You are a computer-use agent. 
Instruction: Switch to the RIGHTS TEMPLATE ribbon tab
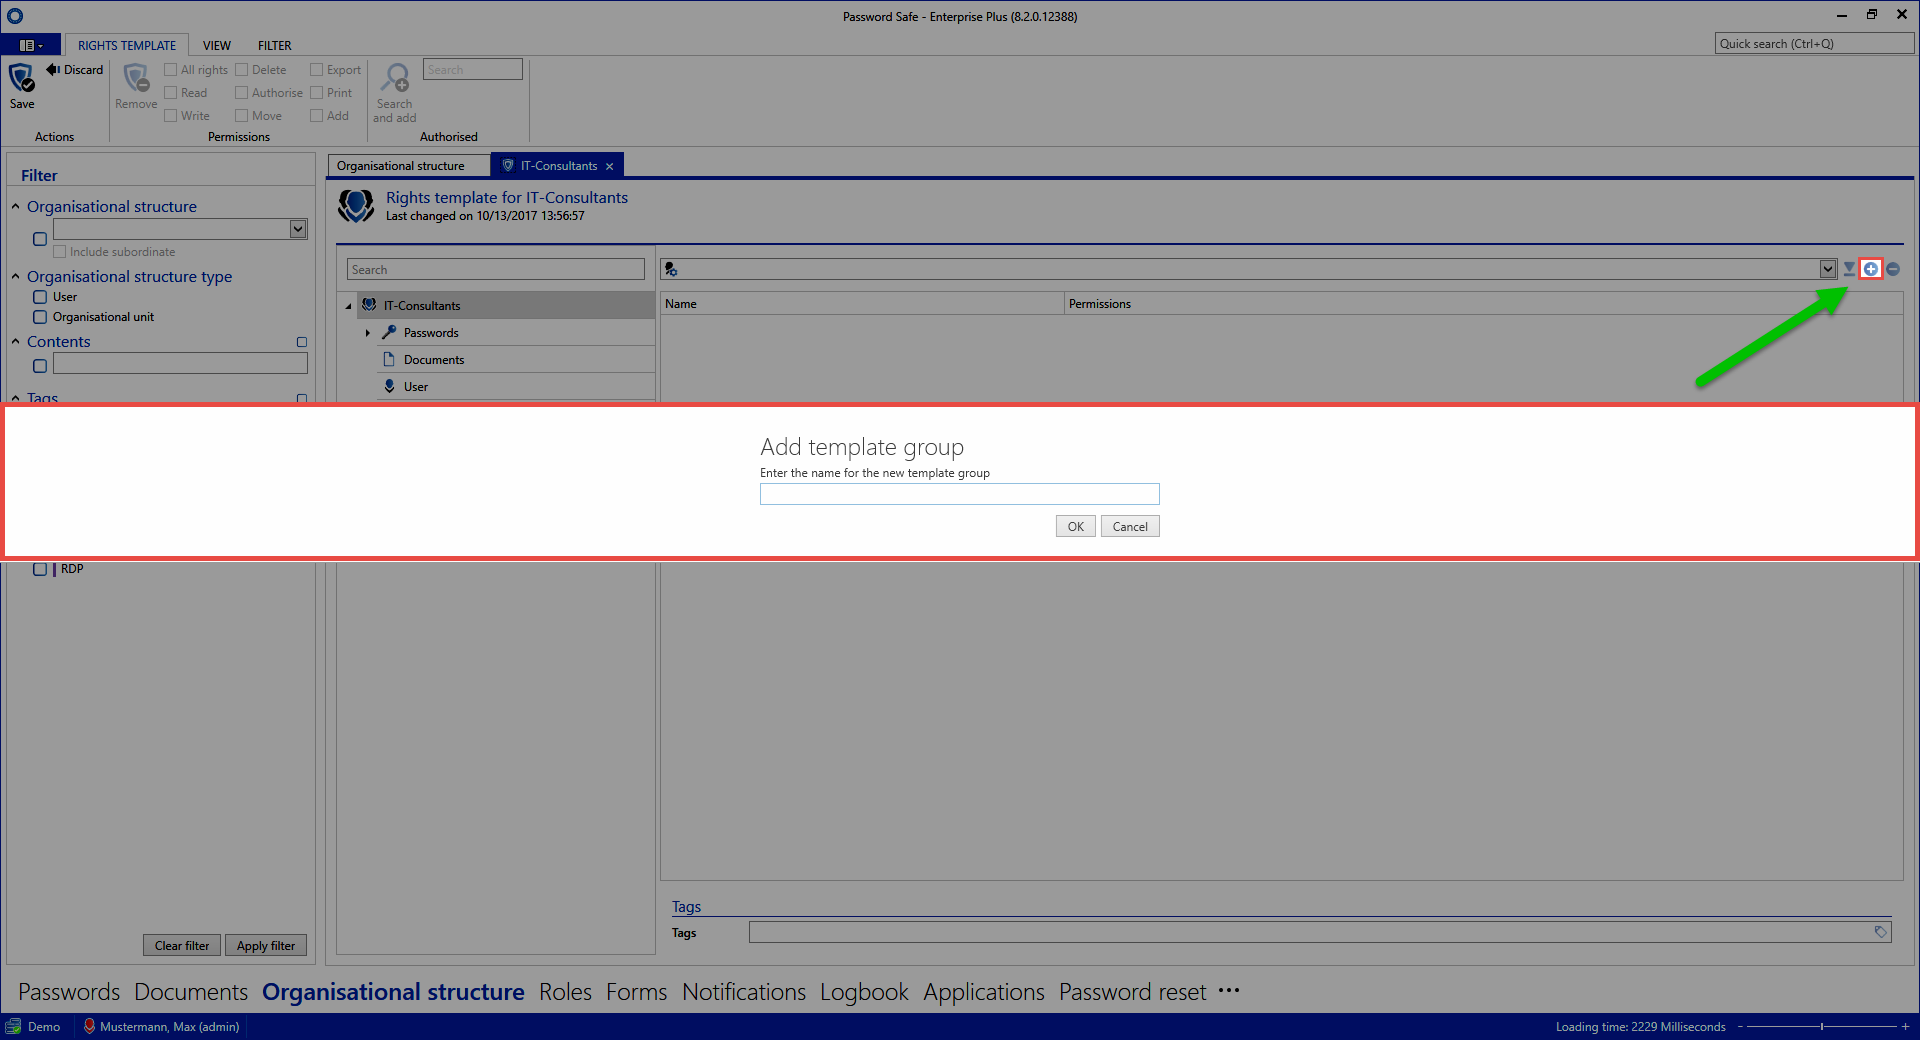pyautogui.click(x=127, y=45)
